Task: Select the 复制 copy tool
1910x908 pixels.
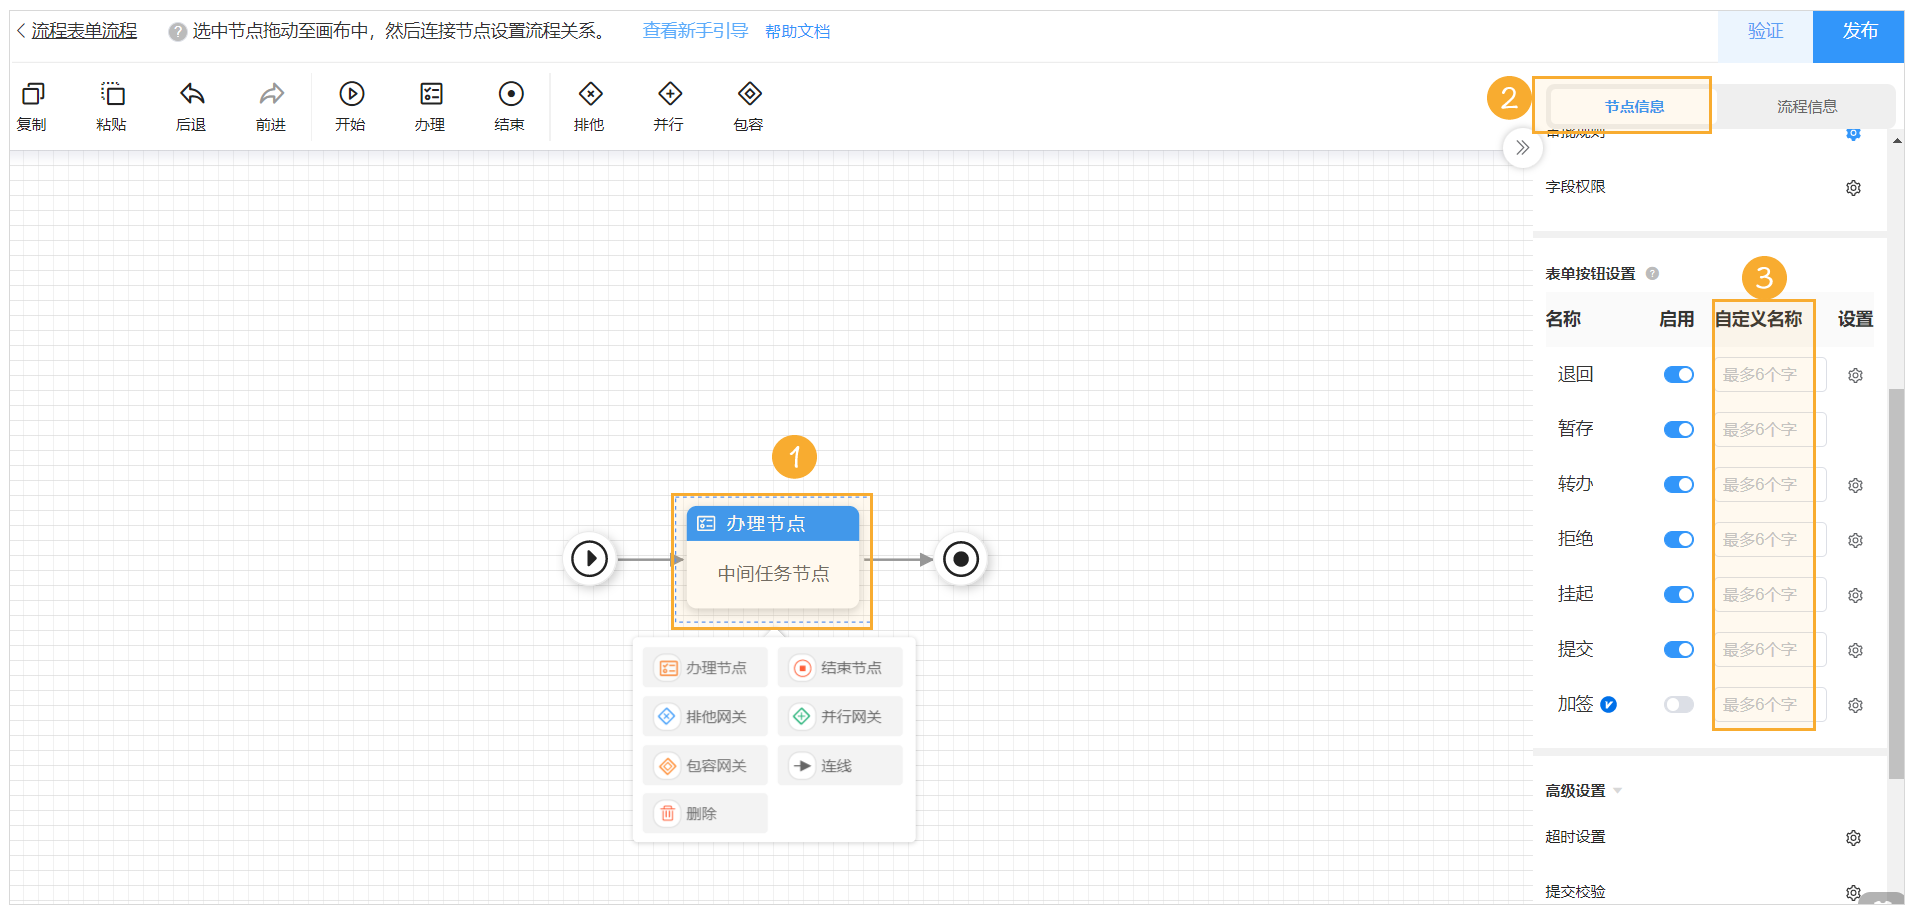Action: (x=32, y=105)
